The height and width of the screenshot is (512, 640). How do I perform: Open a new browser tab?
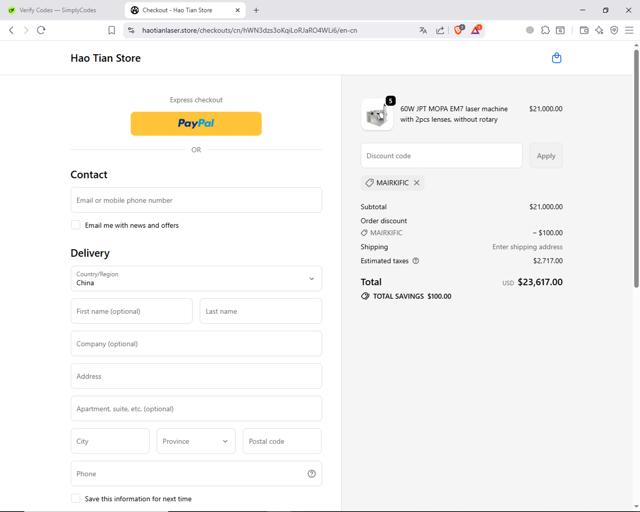(x=256, y=10)
